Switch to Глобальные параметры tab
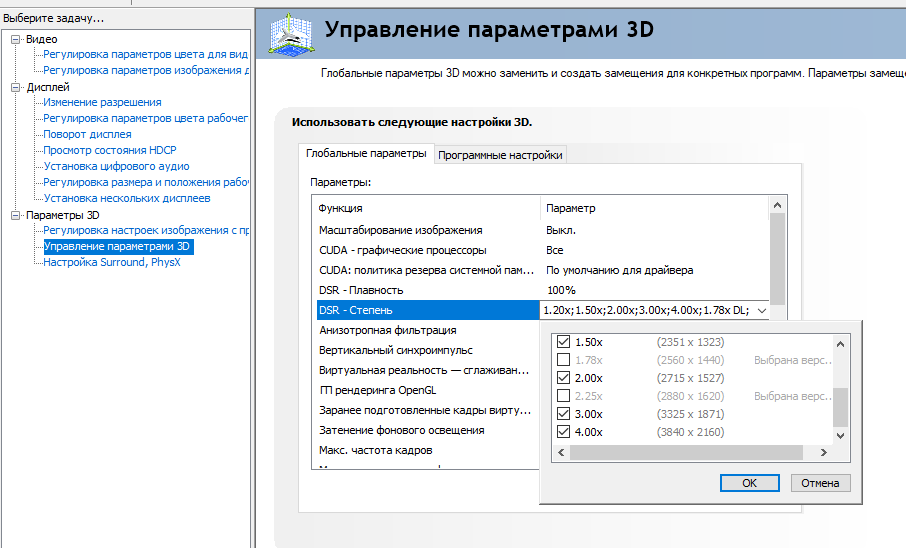Viewport: 906px width, 548px height. click(366, 154)
